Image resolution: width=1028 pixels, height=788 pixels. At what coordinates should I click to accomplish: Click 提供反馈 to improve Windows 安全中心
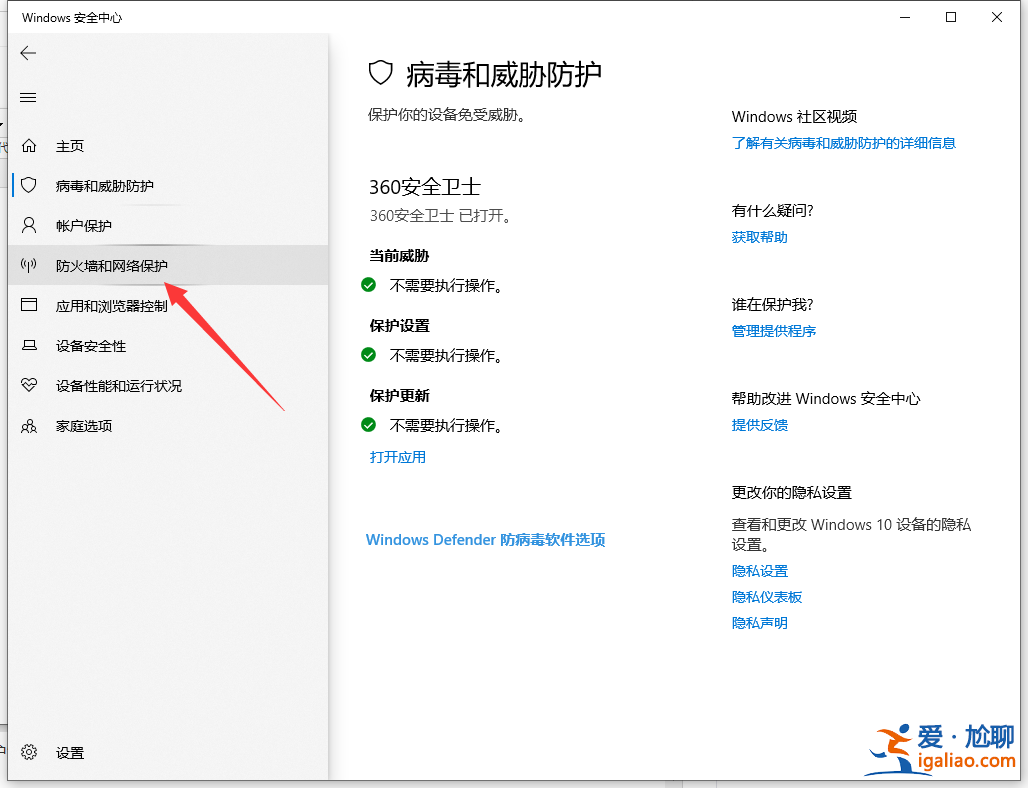(758, 424)
